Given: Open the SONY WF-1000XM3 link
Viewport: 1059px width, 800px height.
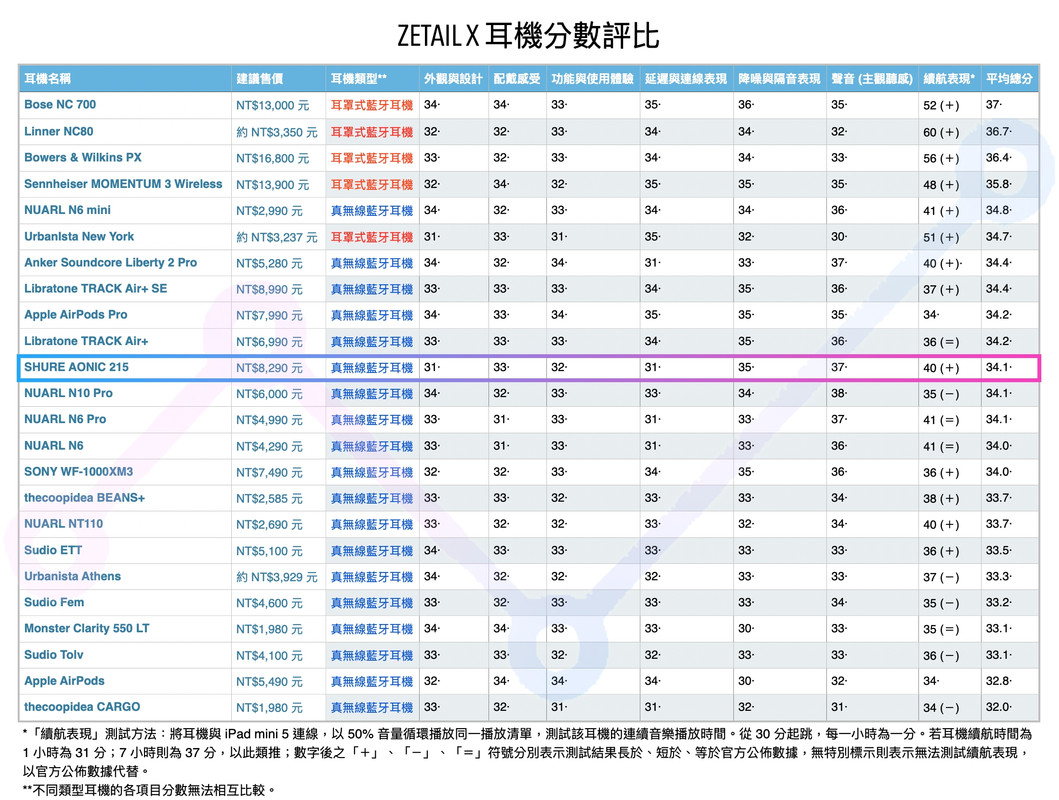Looking at the screenshot, I should point(78,472).
